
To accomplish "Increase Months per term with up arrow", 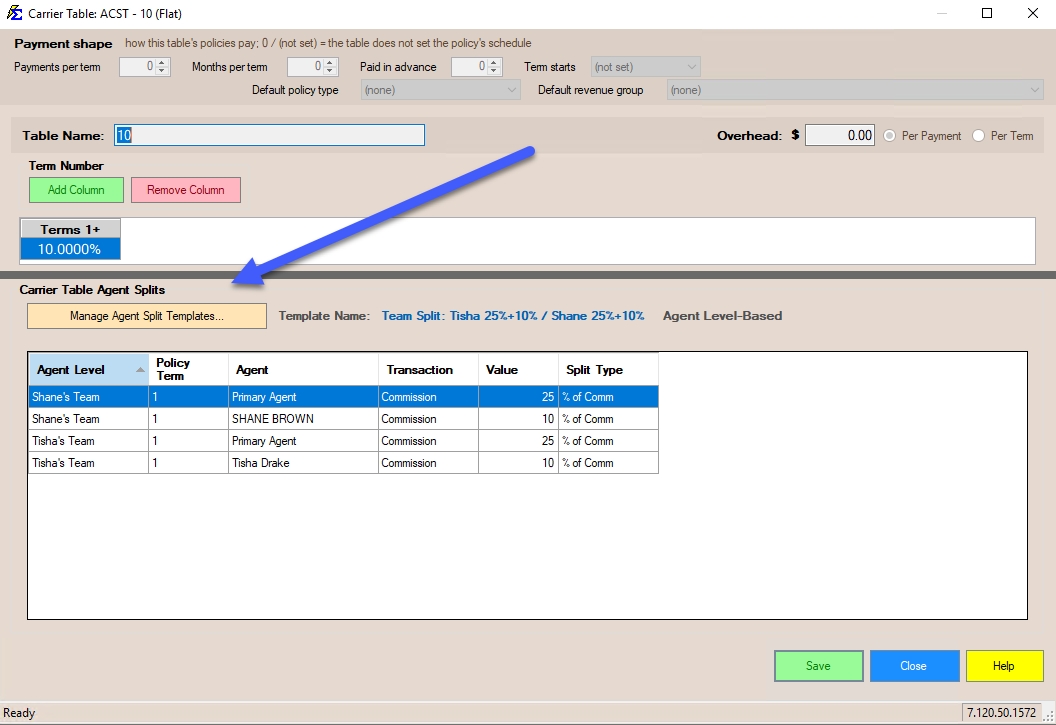I will (x=329, y=63).
